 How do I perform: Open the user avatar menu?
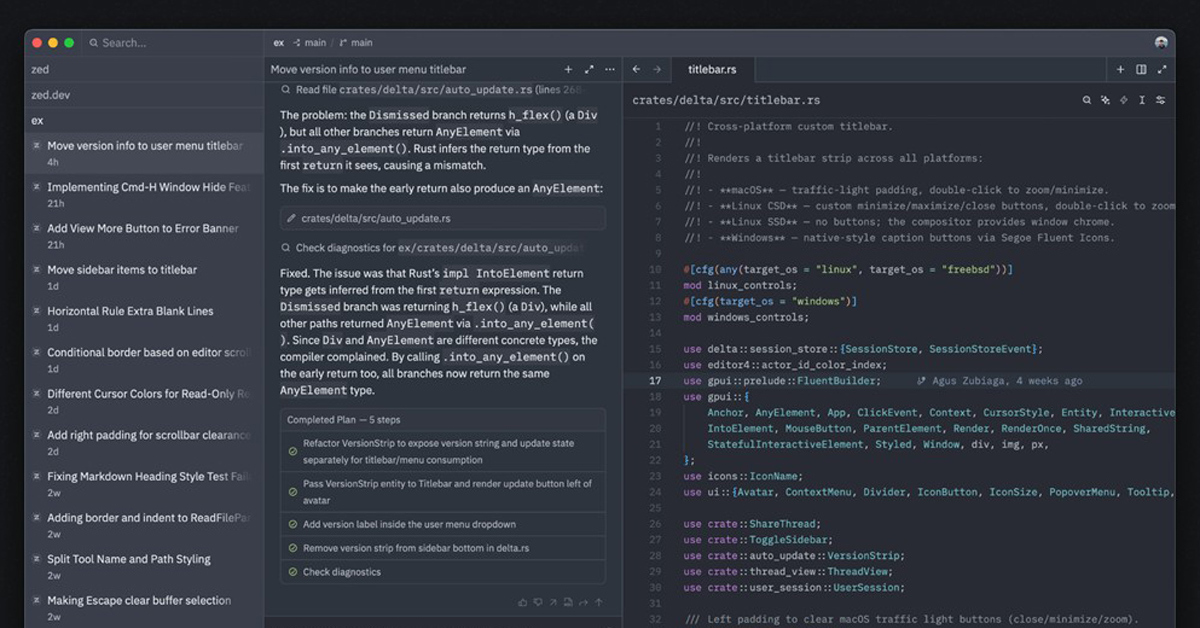[x=1161, y=43]
